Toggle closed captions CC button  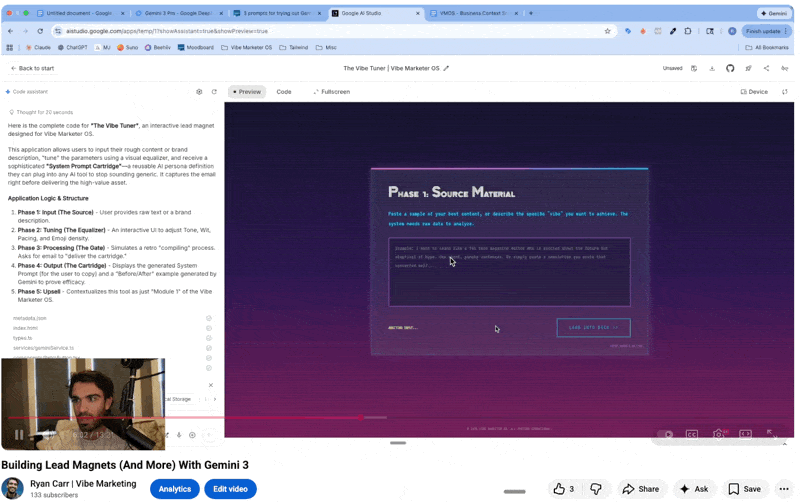pos(692,434)
